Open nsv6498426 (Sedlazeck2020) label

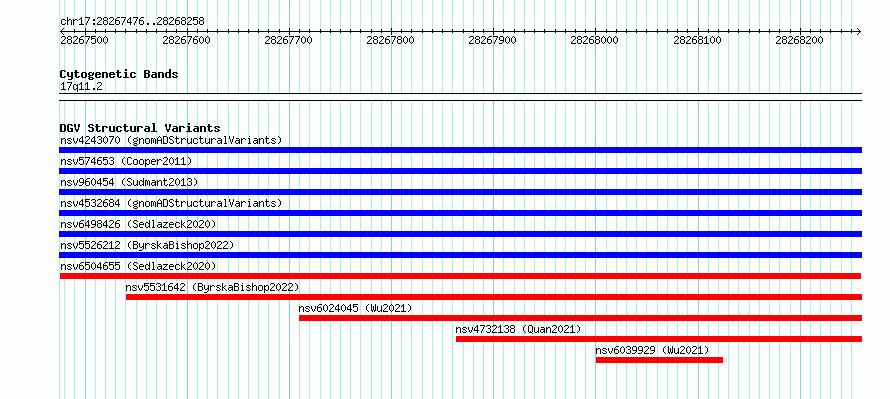click(x=138, y=224)
